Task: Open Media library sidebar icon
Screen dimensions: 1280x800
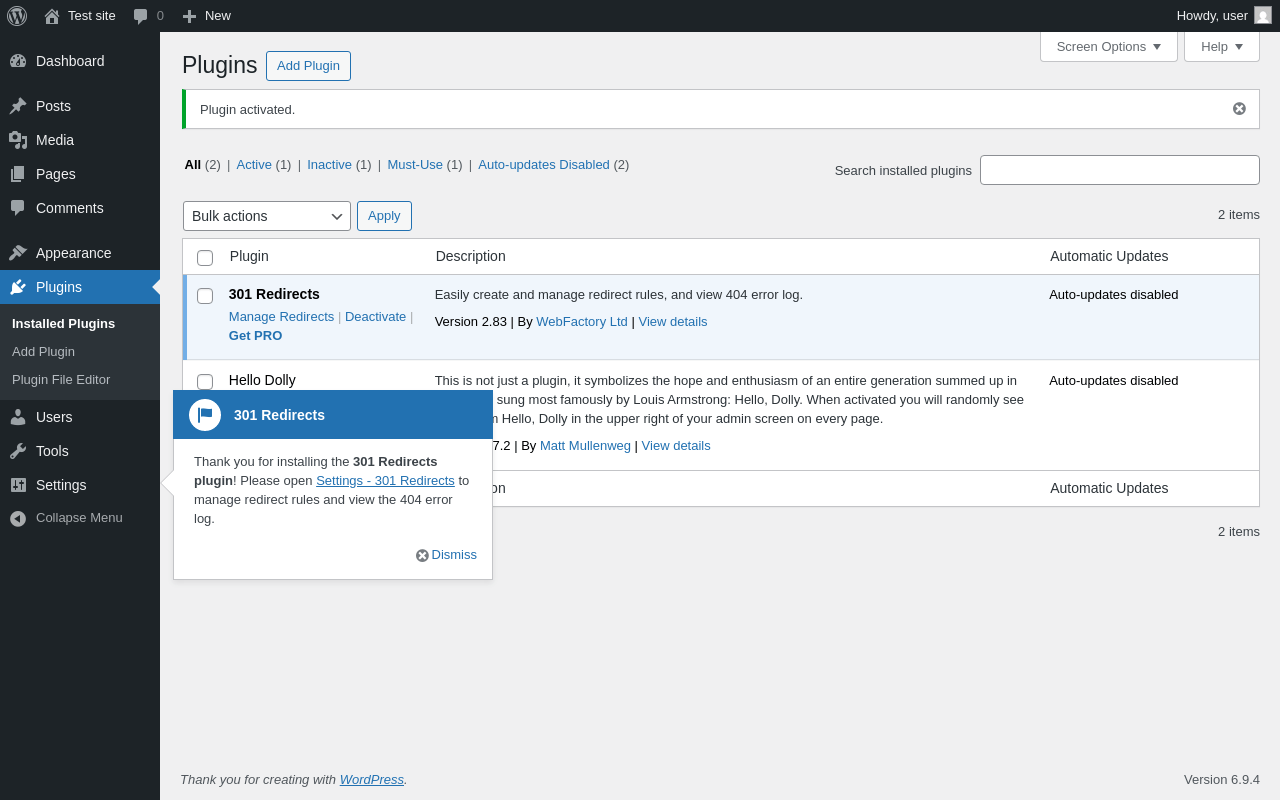Action: (x=18, y=140)
